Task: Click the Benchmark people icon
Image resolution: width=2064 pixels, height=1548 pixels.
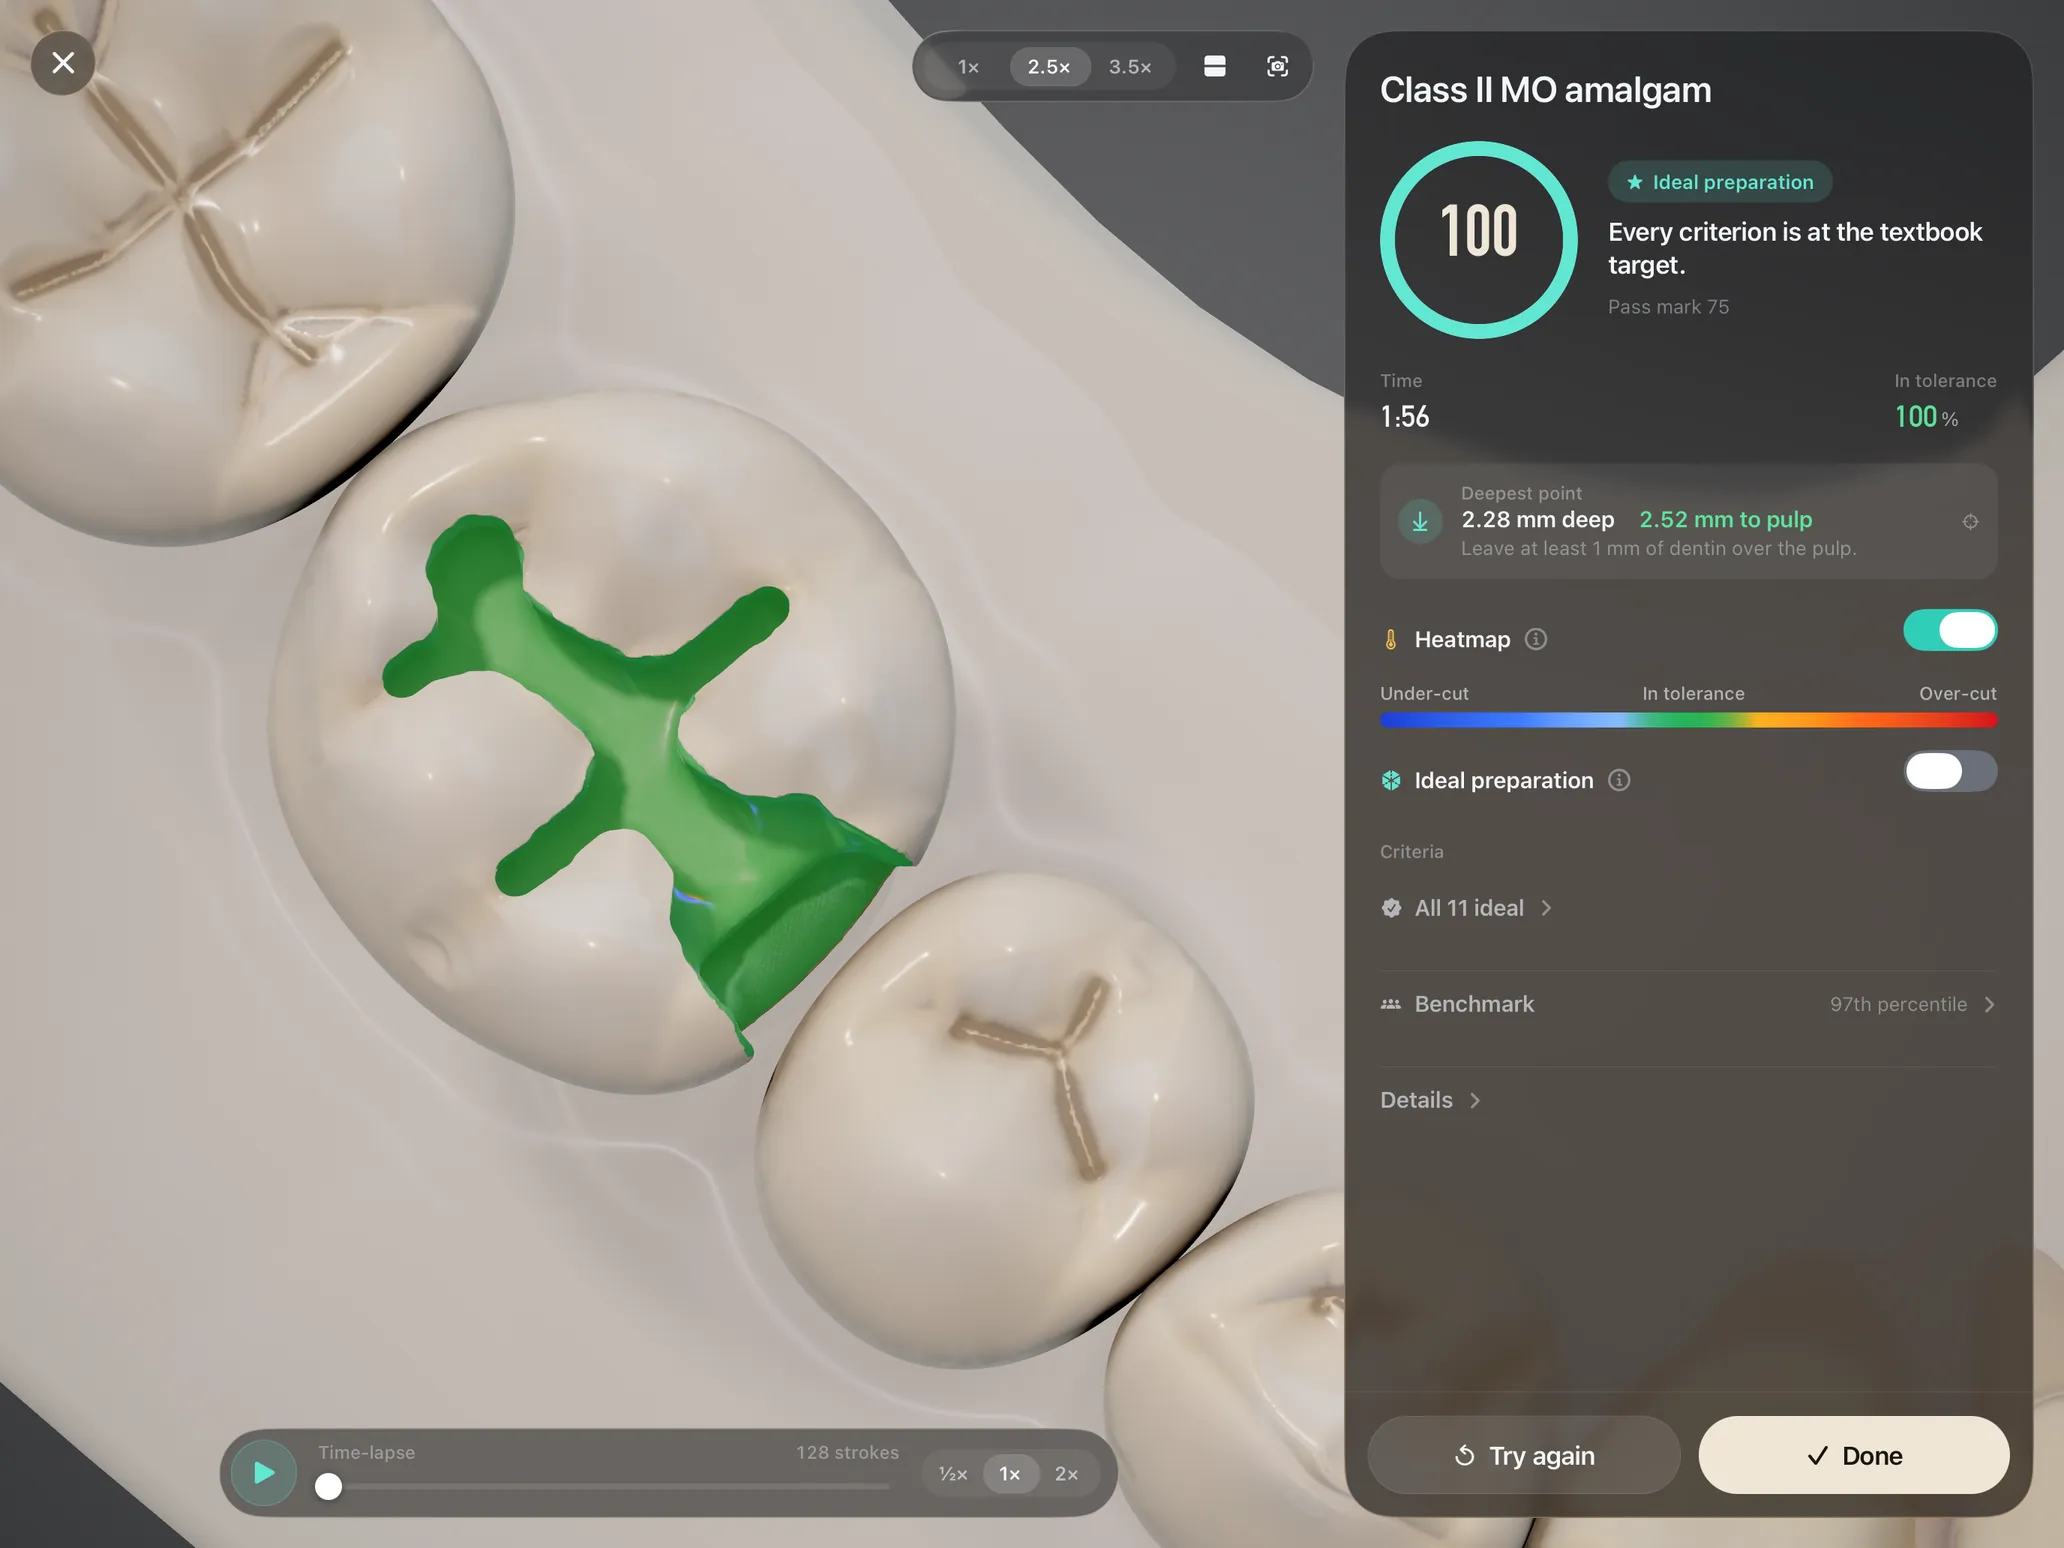Action: (1391, 1004)
